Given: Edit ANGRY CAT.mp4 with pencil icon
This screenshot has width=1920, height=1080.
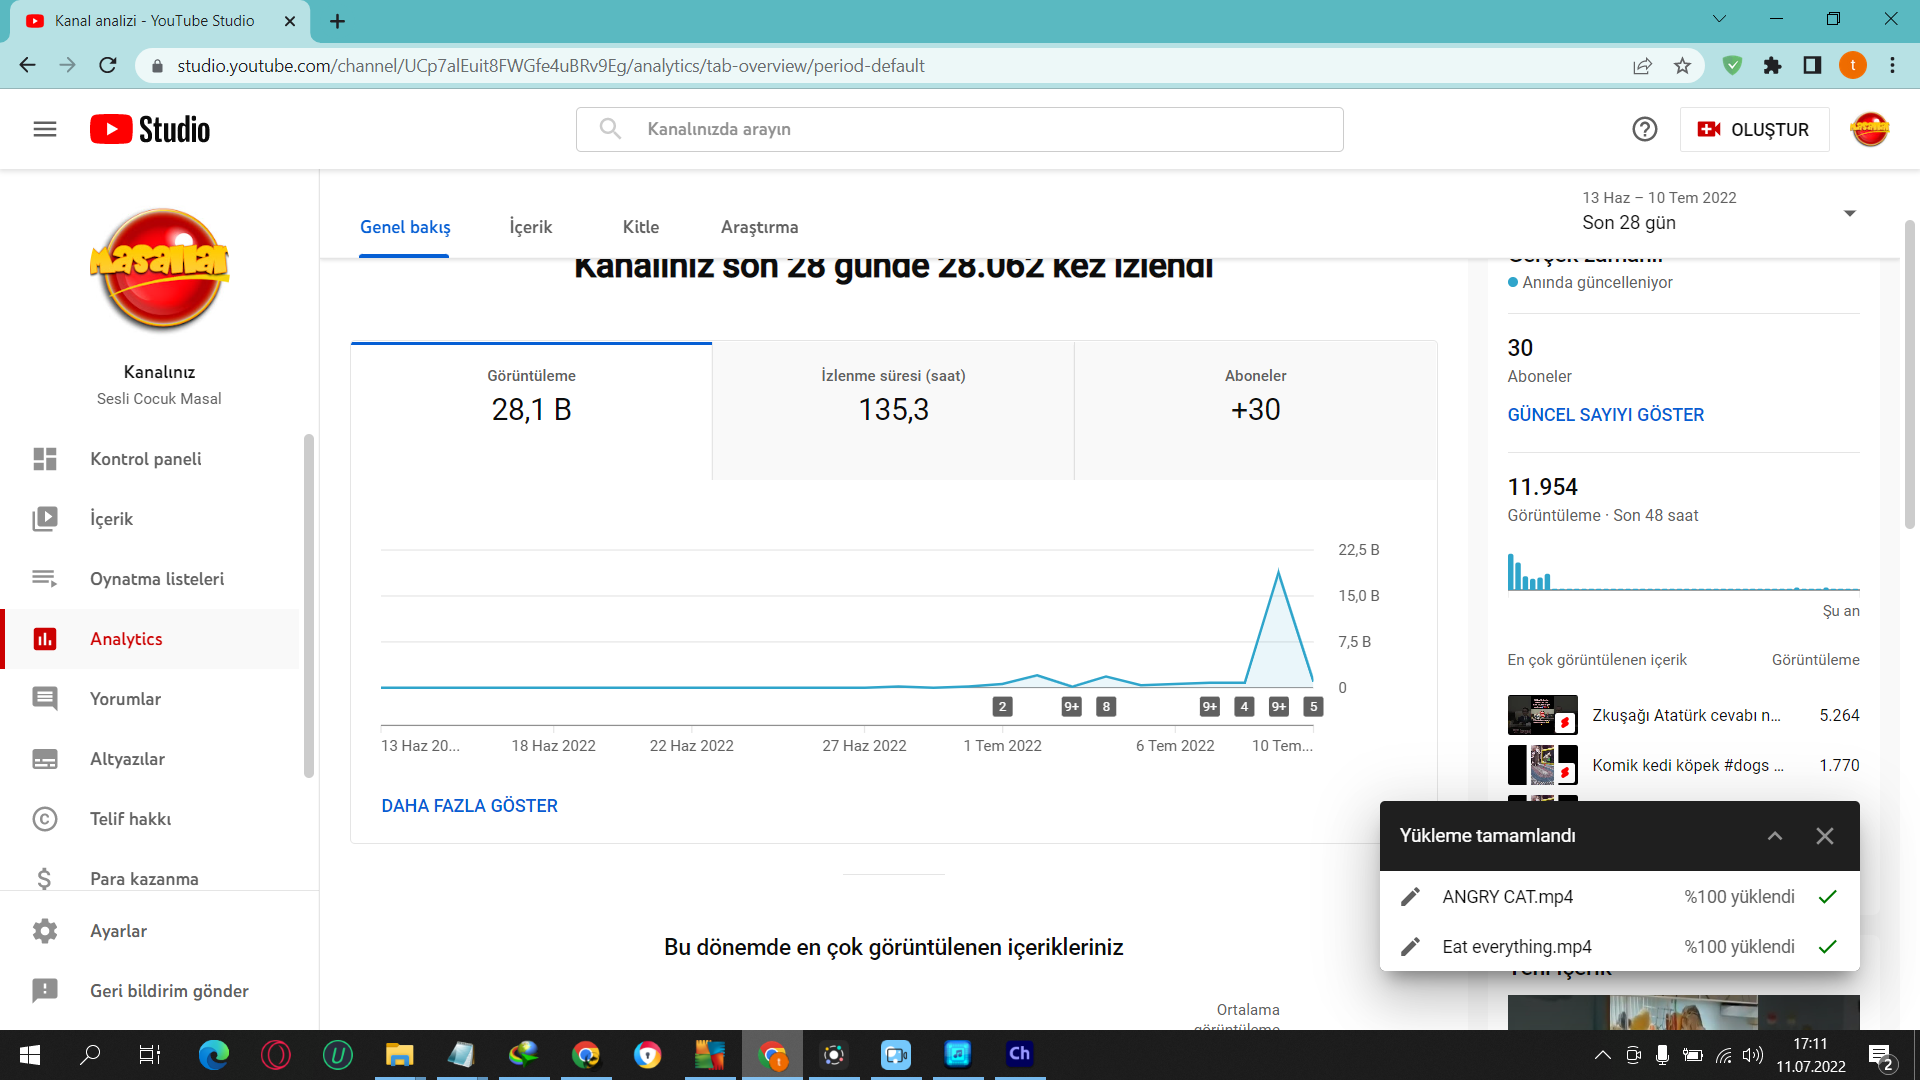Looking at the screenshot, I should (1410, 897).
